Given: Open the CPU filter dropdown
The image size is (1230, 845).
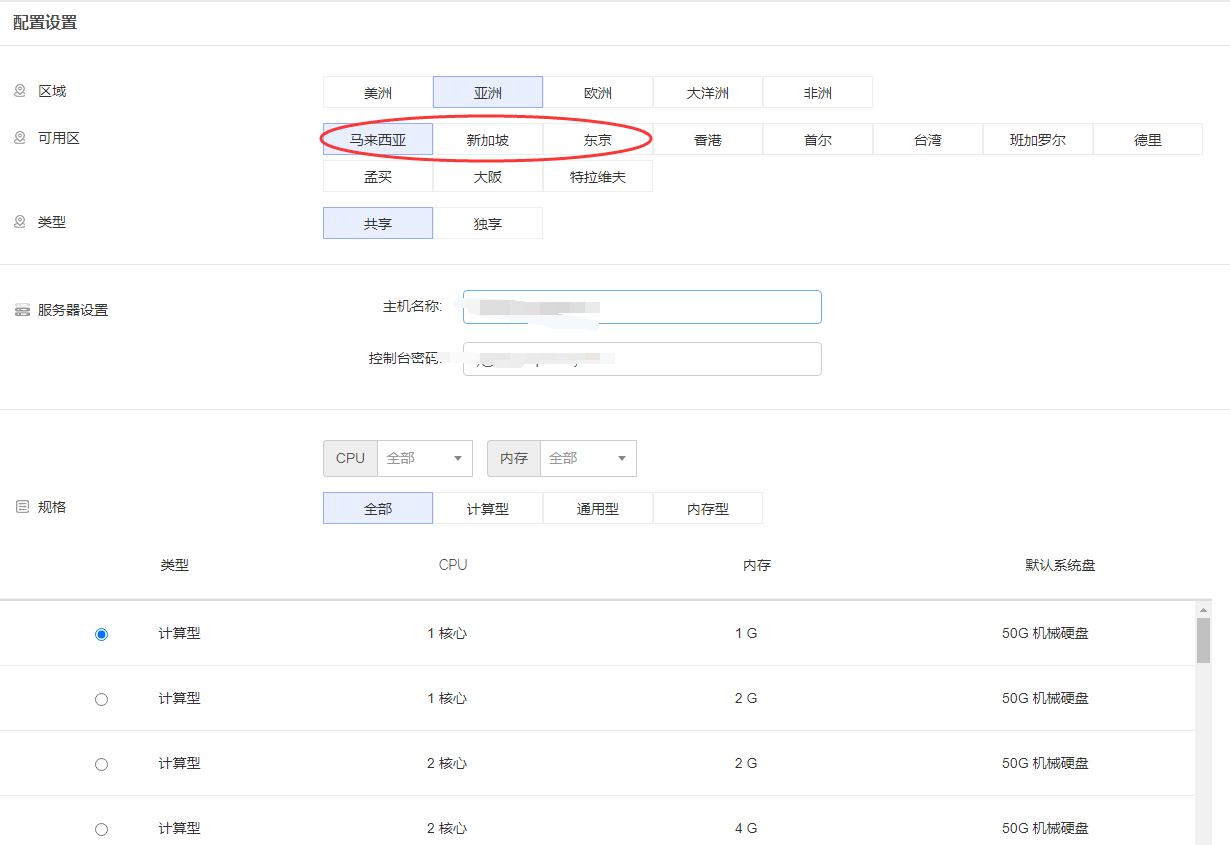Looking at the screenshot, I should click(424, 458).
